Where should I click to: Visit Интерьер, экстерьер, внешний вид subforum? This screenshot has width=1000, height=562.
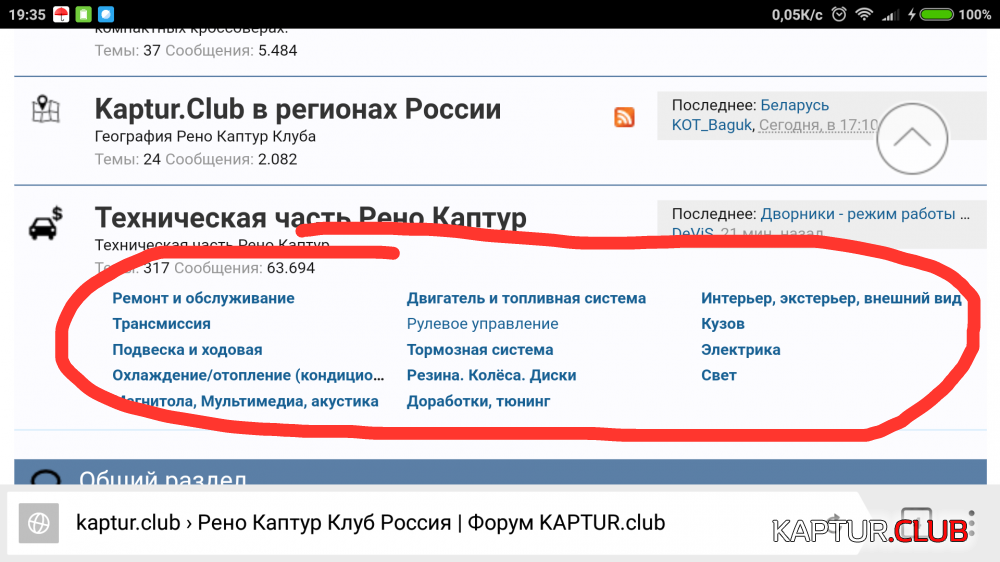coord(831,298)
